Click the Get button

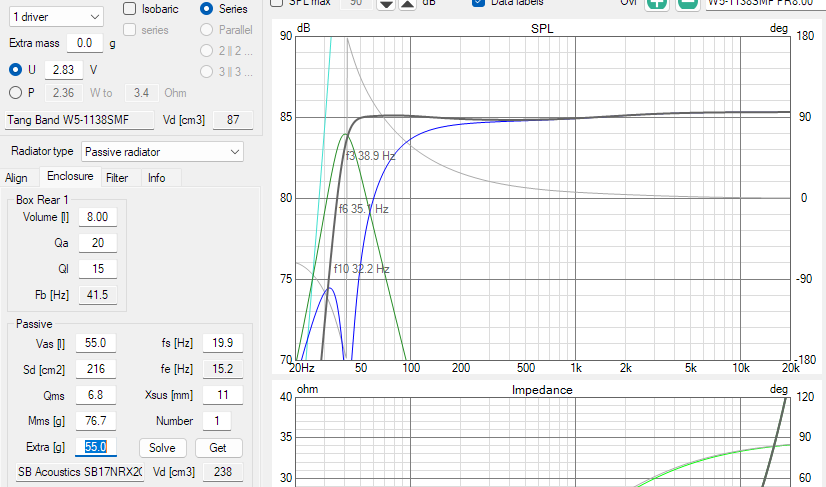218,448
